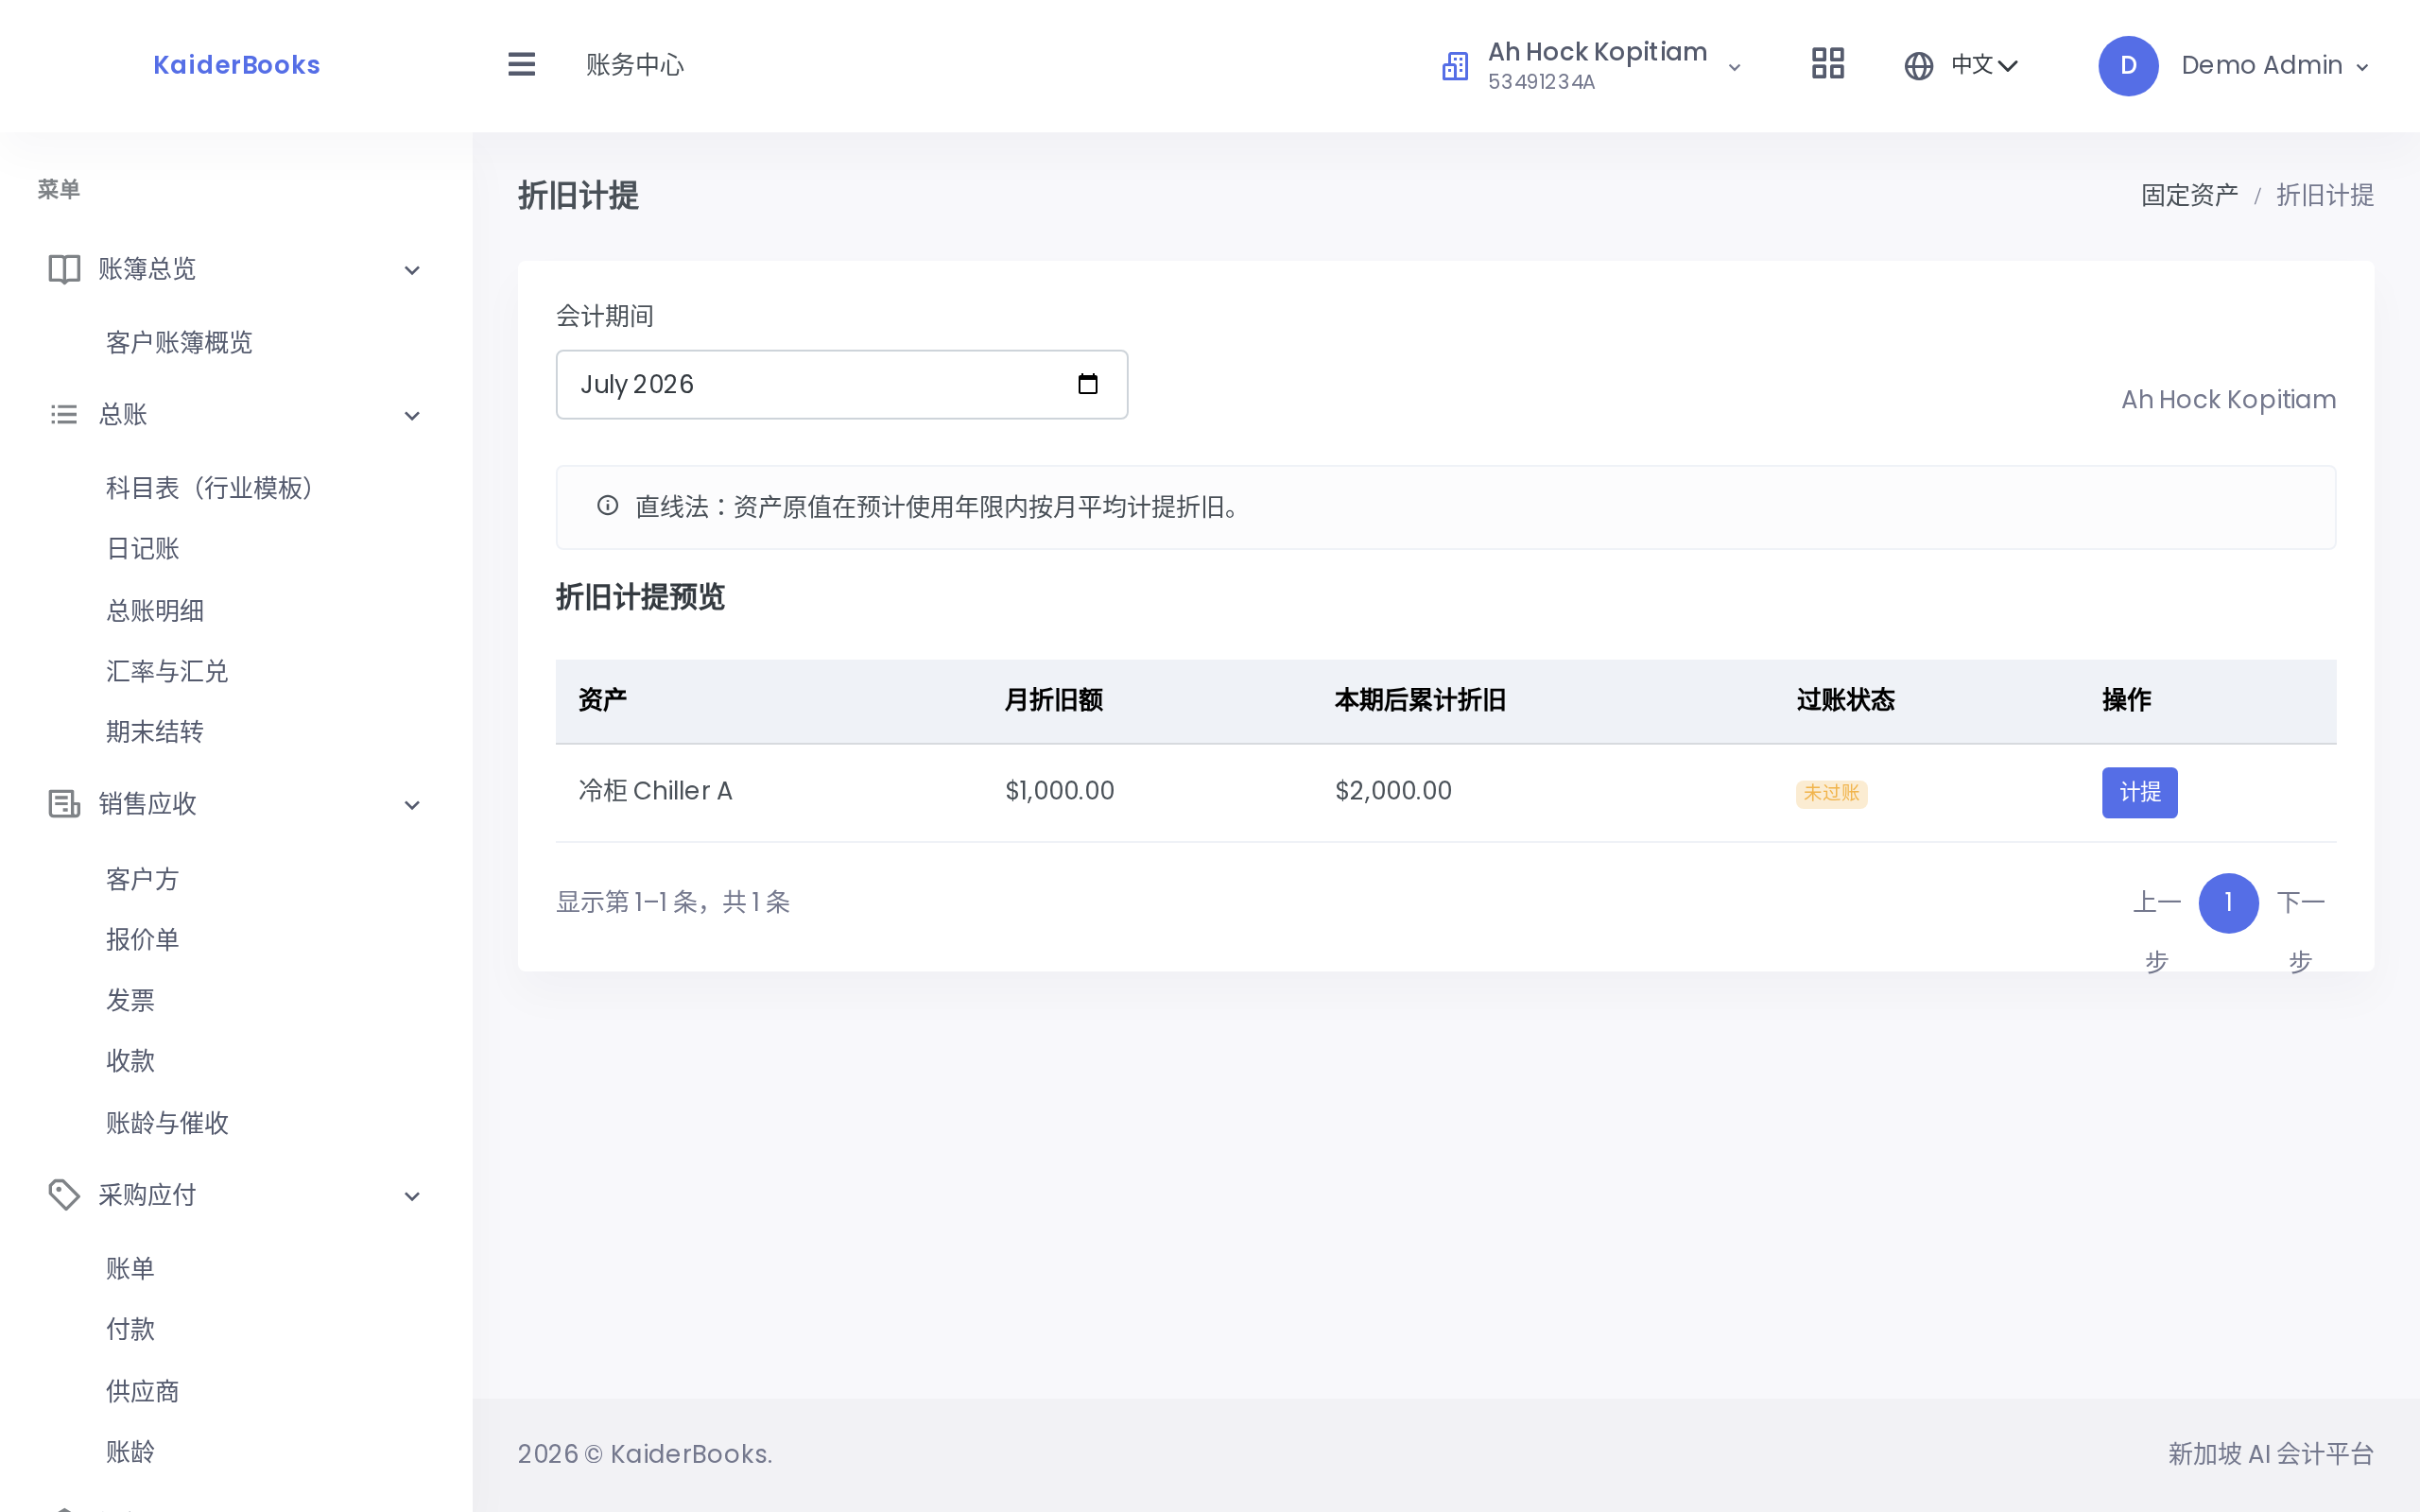Go to 期末结转 menu item
The image size is (2420, 1512).
pyautogui.click(x=155, y=732)
